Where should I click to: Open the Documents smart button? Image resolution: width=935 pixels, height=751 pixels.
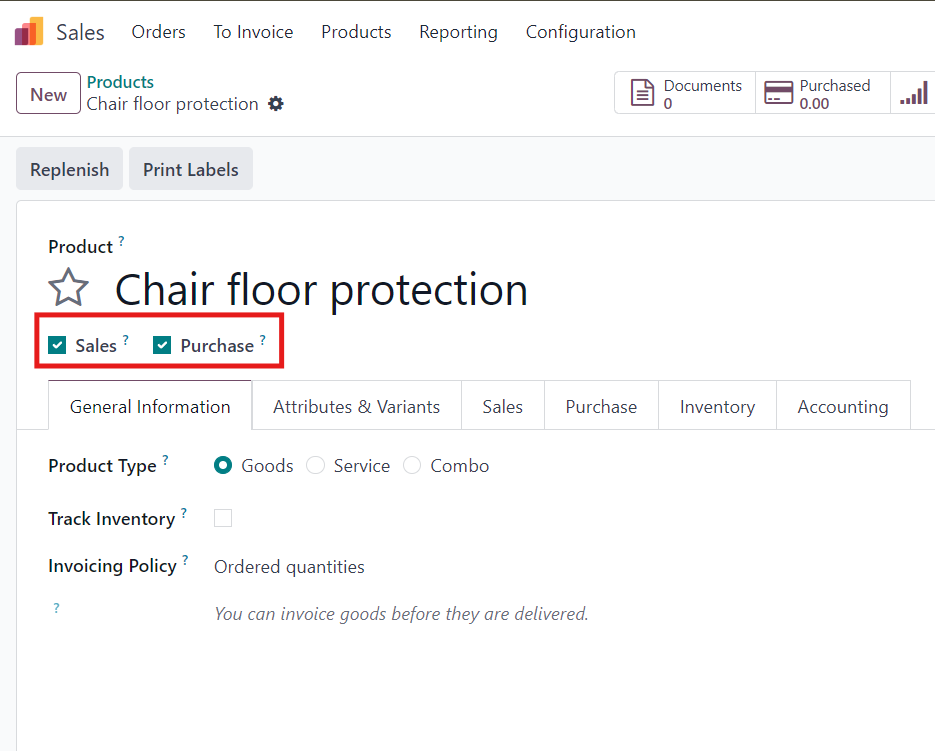[x=685, y=94]
